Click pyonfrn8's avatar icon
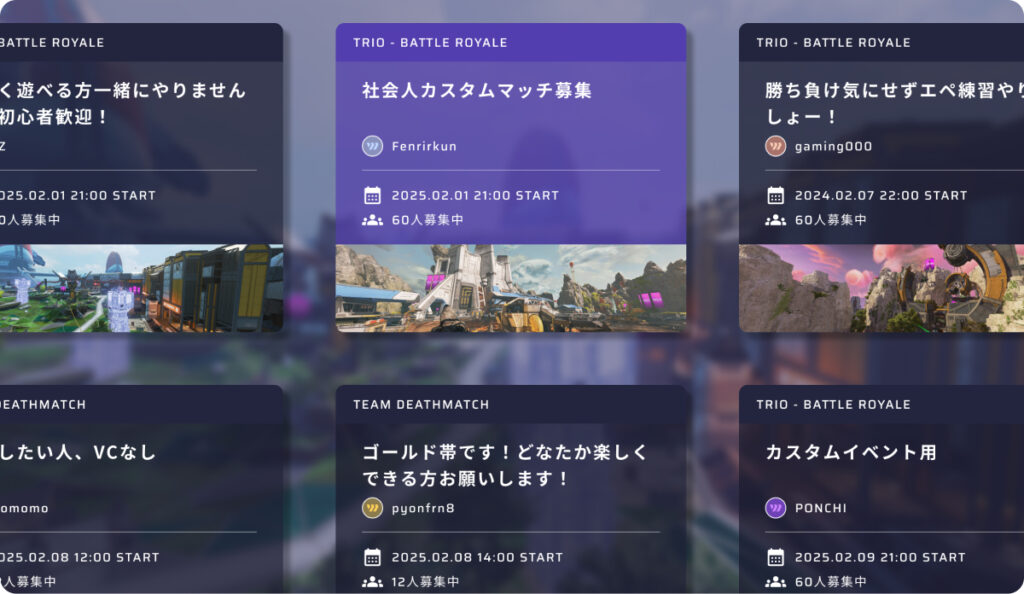The image size is (1024, 594). 370,507
